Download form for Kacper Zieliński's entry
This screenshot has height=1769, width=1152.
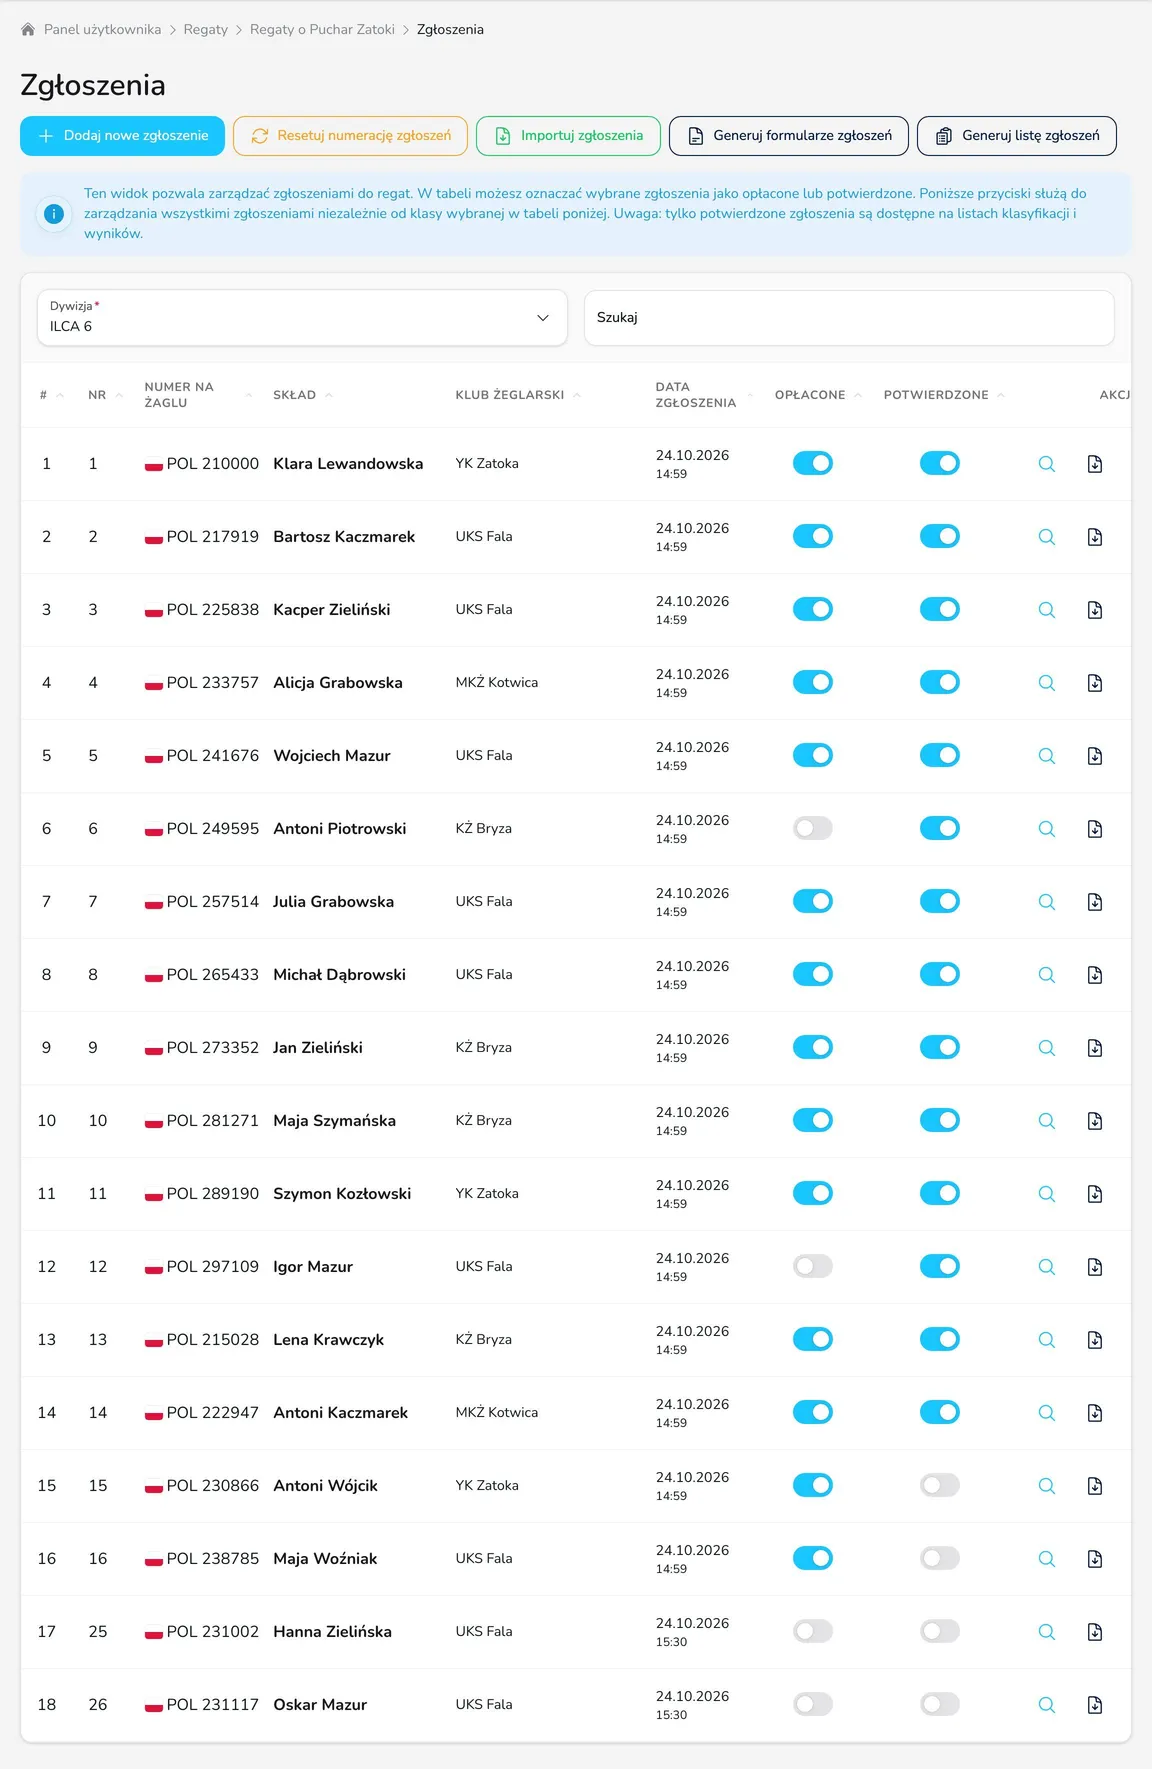tap(1095, 610)
